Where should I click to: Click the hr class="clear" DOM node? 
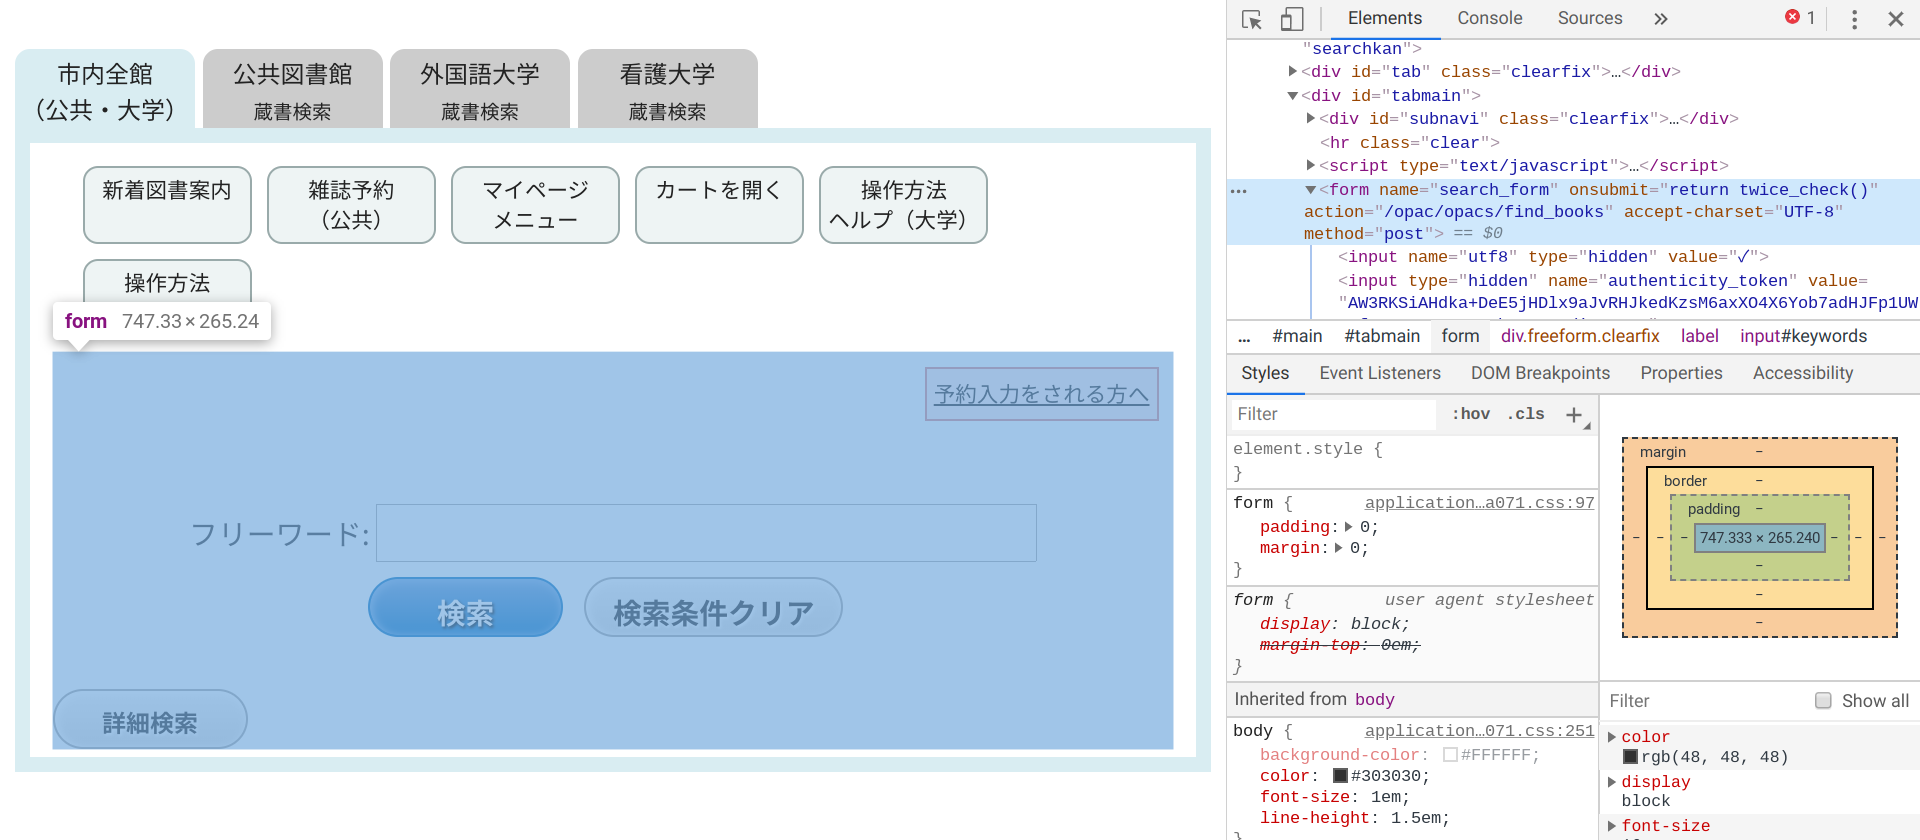tap(1410, 142)
